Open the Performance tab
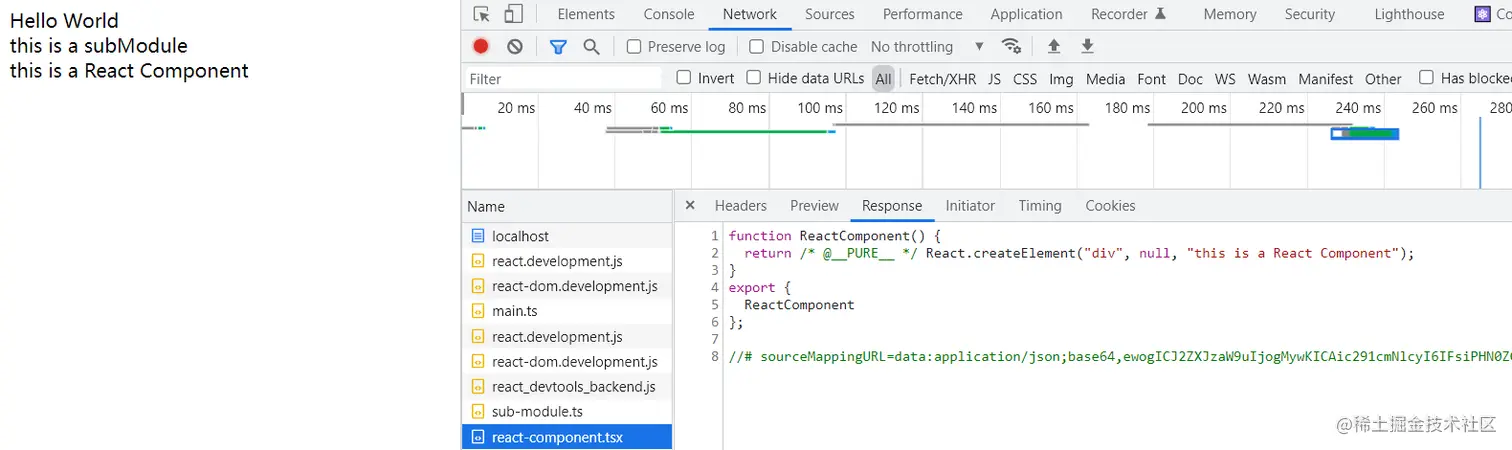This screenshot has width=1512, height=450. tap(923, 14)
